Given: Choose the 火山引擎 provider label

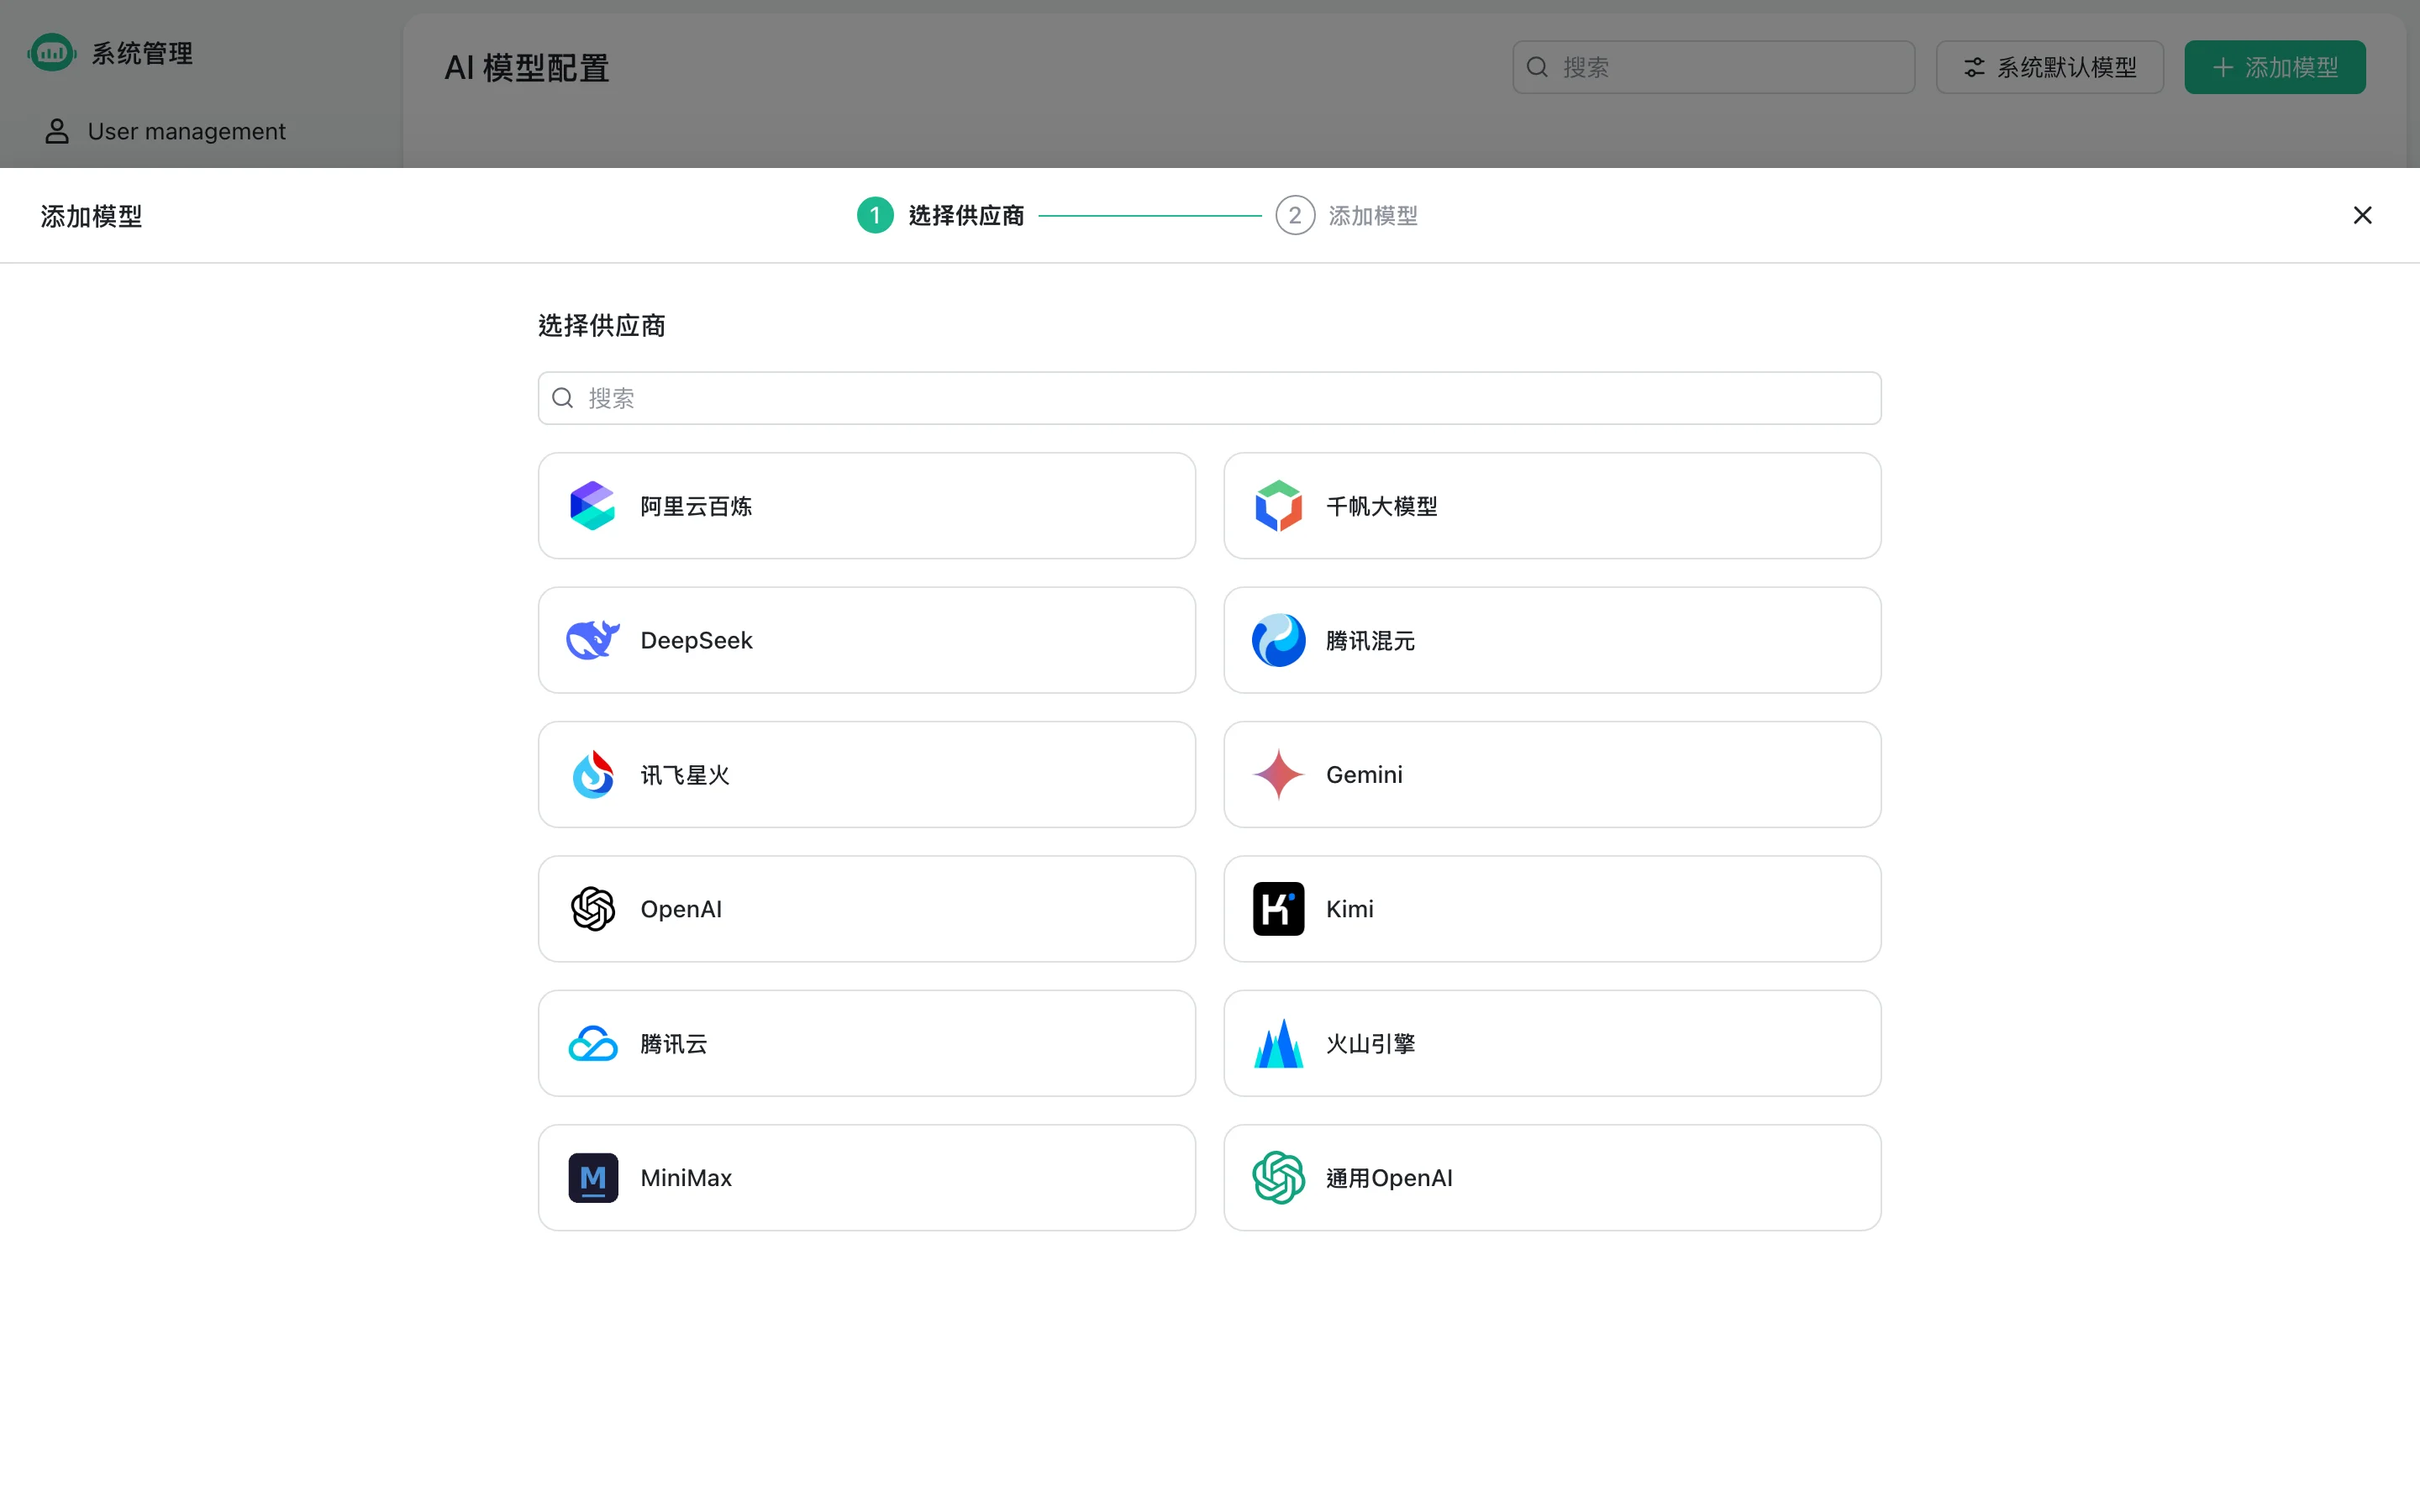Looking at the screenshot, I should coord(1370,1044).
